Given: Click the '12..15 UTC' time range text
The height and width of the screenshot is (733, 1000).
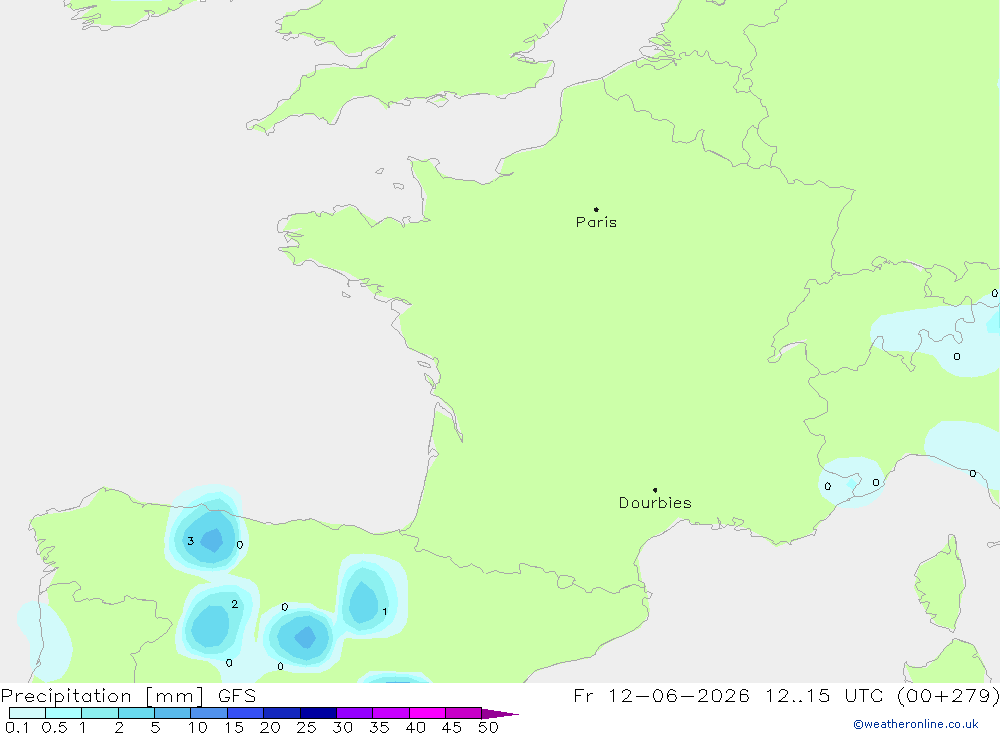Looking at the screenshot, I should tap(825, 696).
